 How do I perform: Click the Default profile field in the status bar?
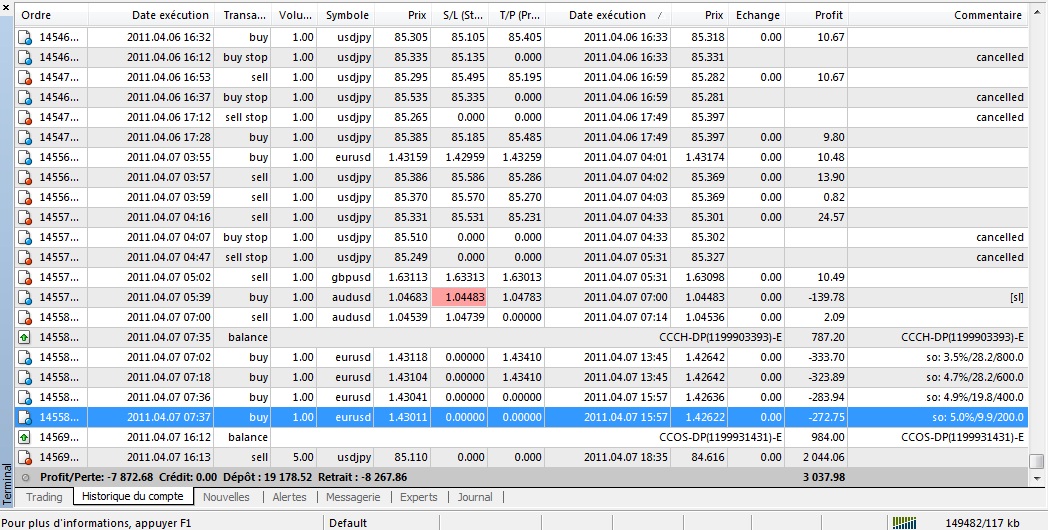pos(348,522)
